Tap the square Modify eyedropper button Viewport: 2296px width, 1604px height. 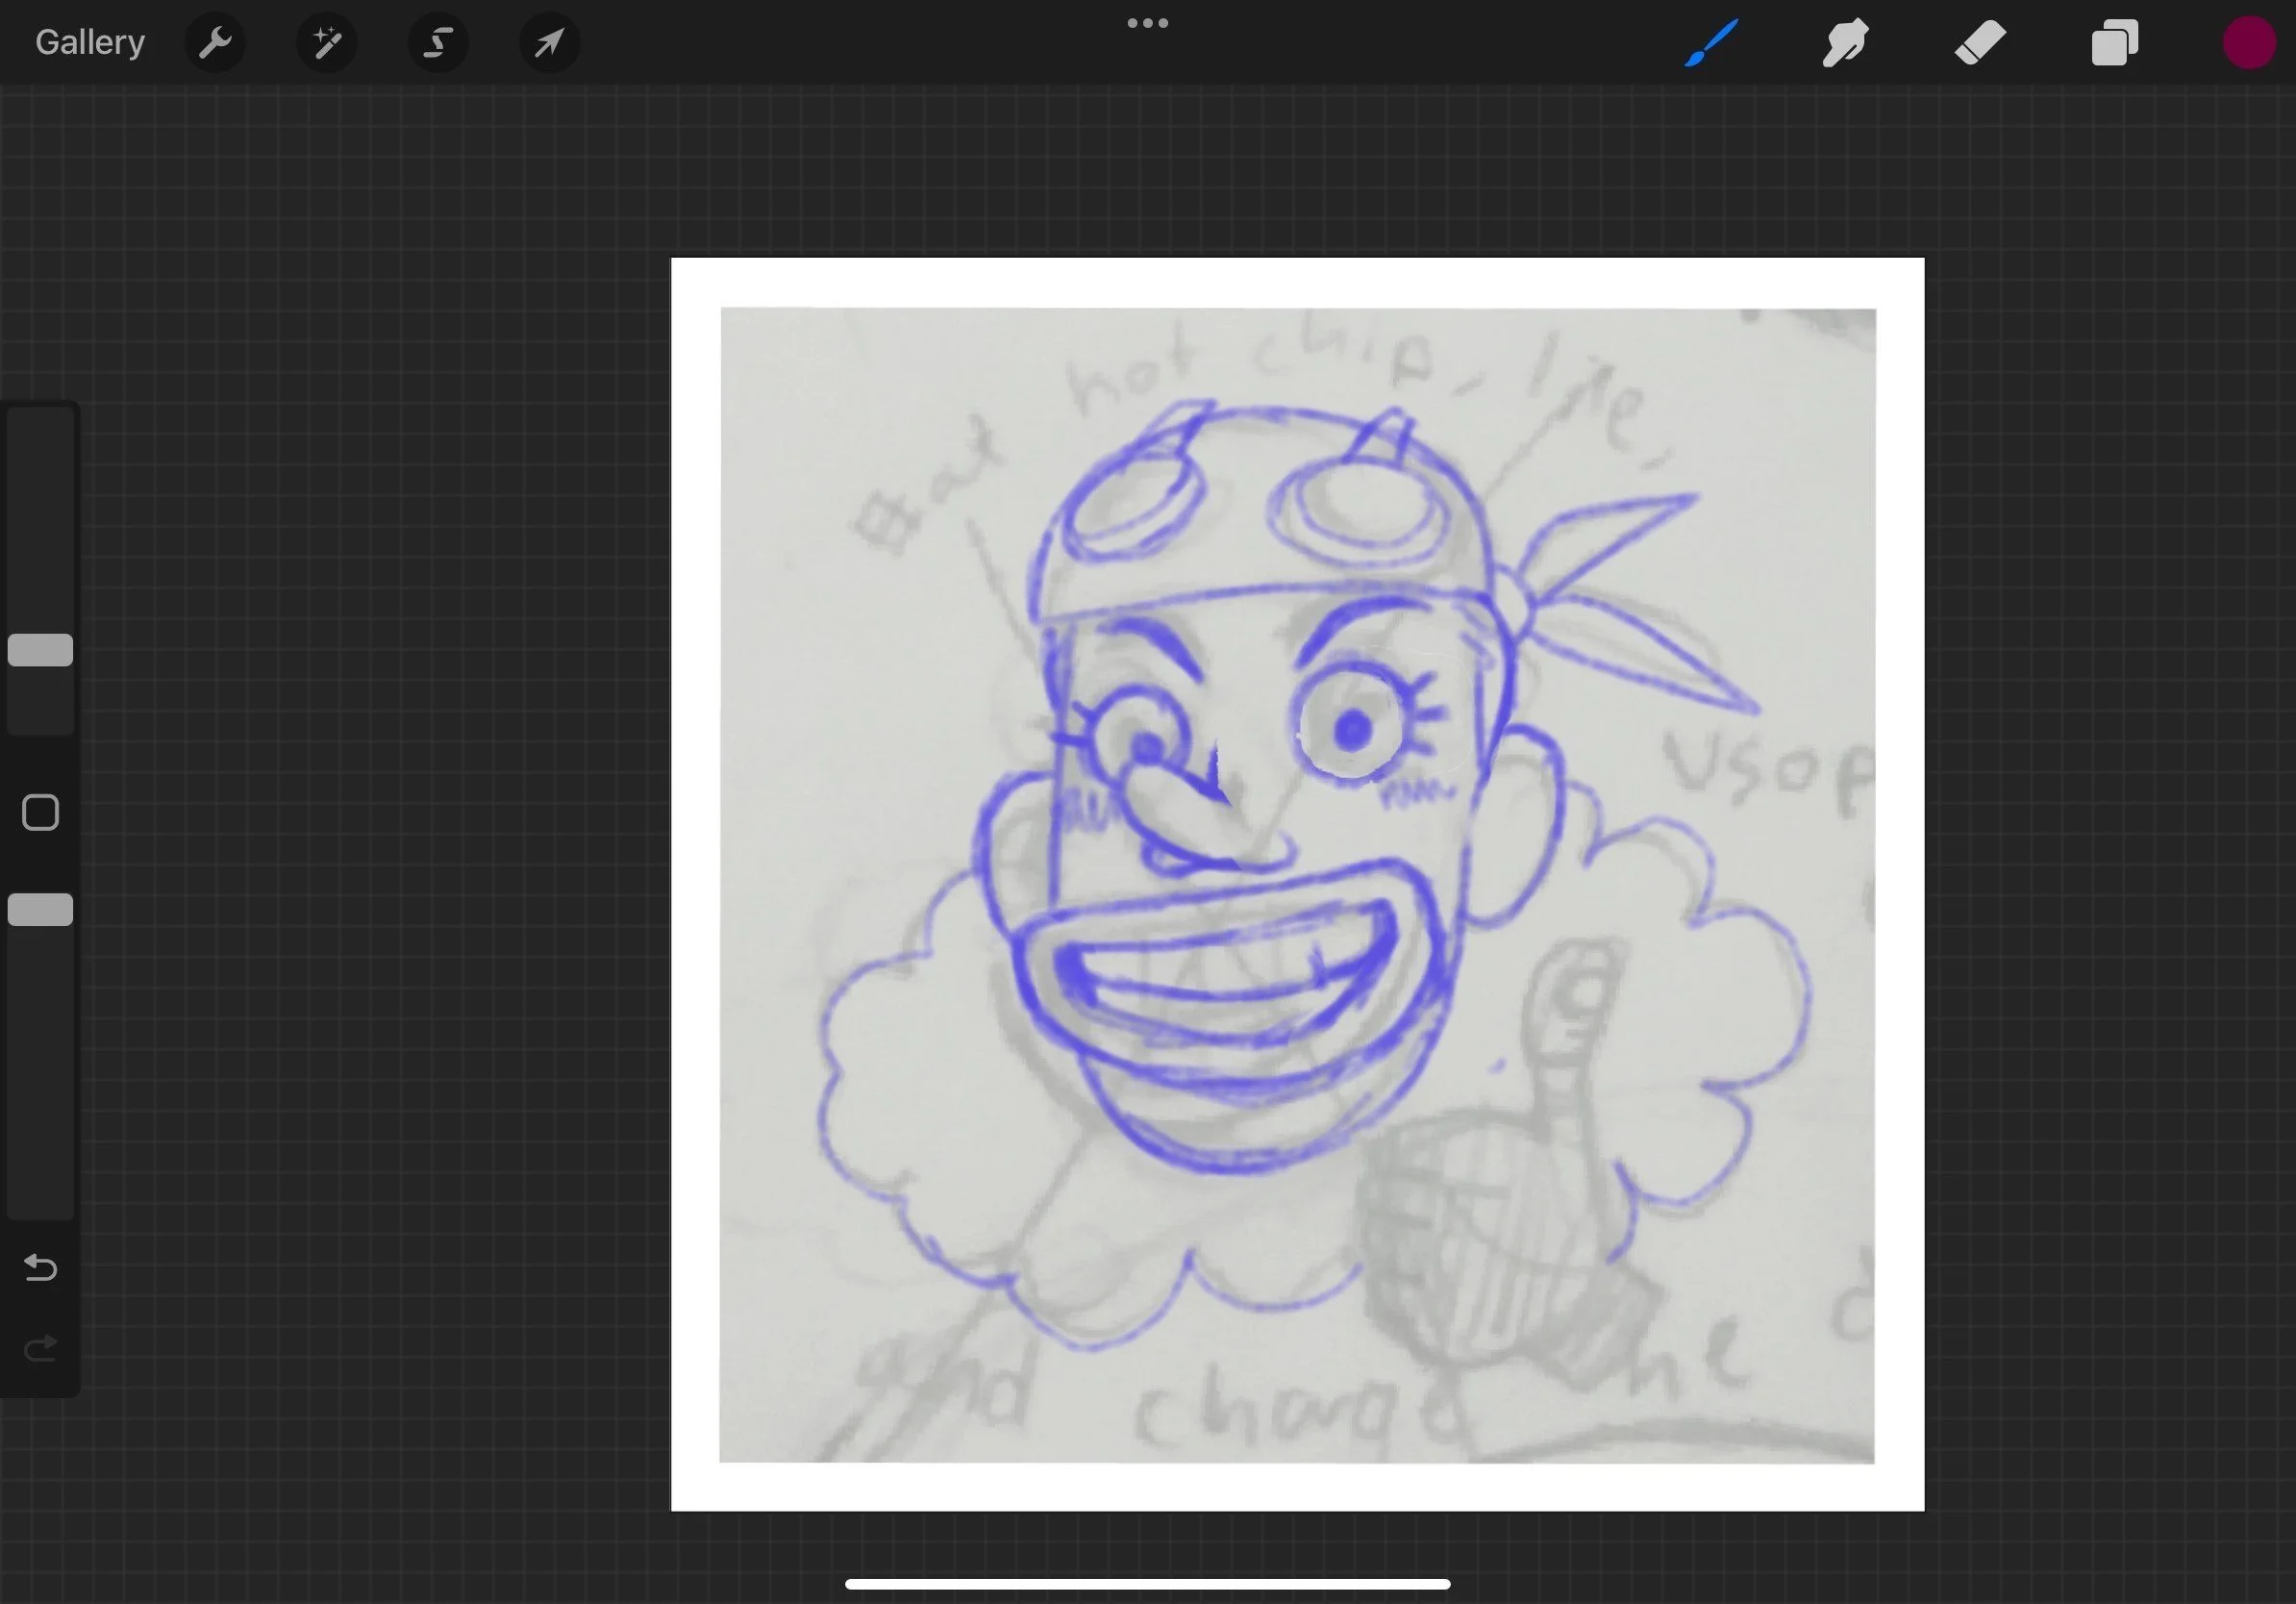click(x=40, y=813)
